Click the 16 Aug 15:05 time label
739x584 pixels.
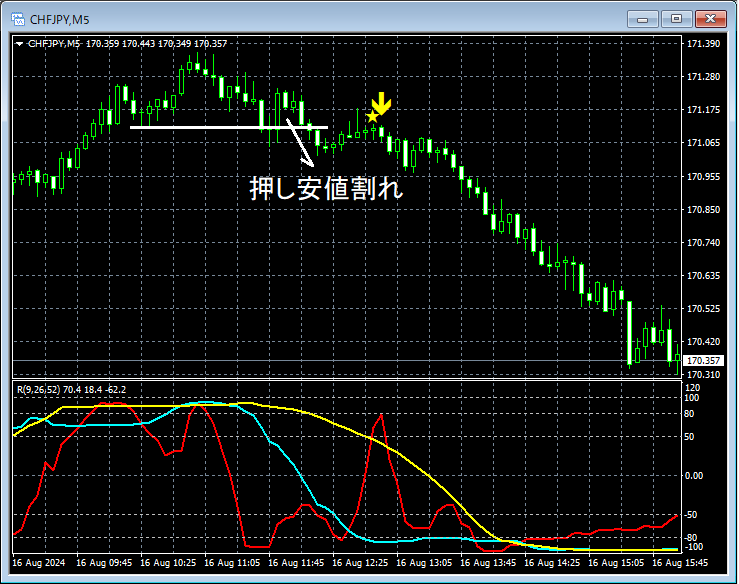(x=616, y=563)
